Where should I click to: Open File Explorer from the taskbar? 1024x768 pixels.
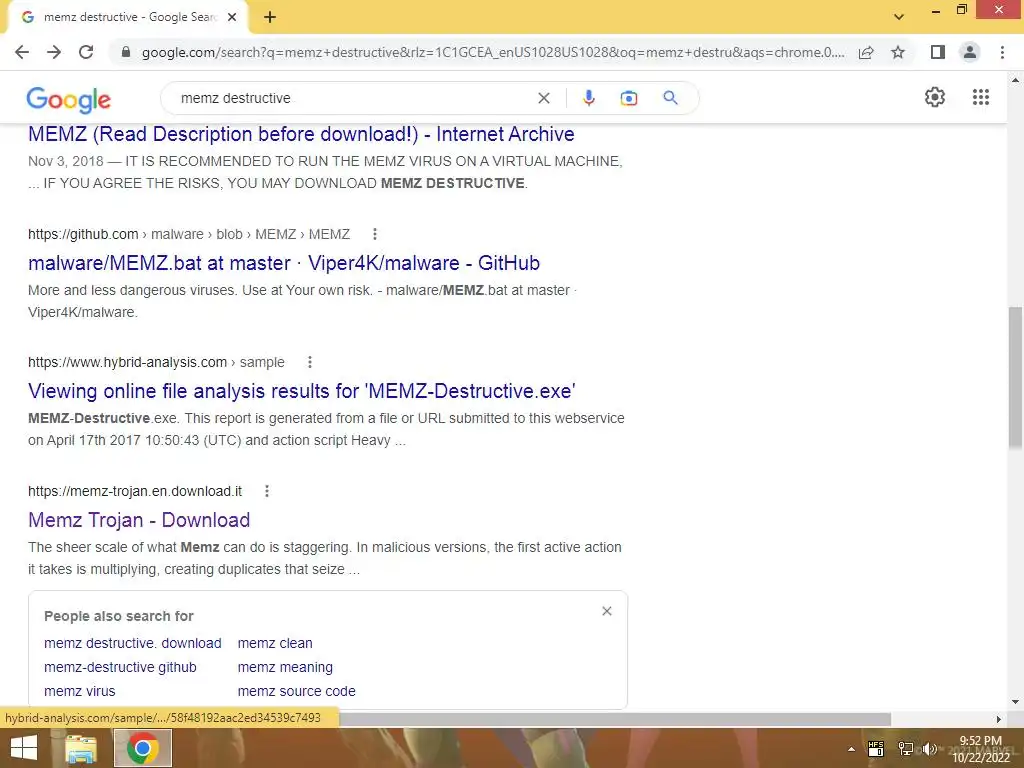(x=81, y=748)
